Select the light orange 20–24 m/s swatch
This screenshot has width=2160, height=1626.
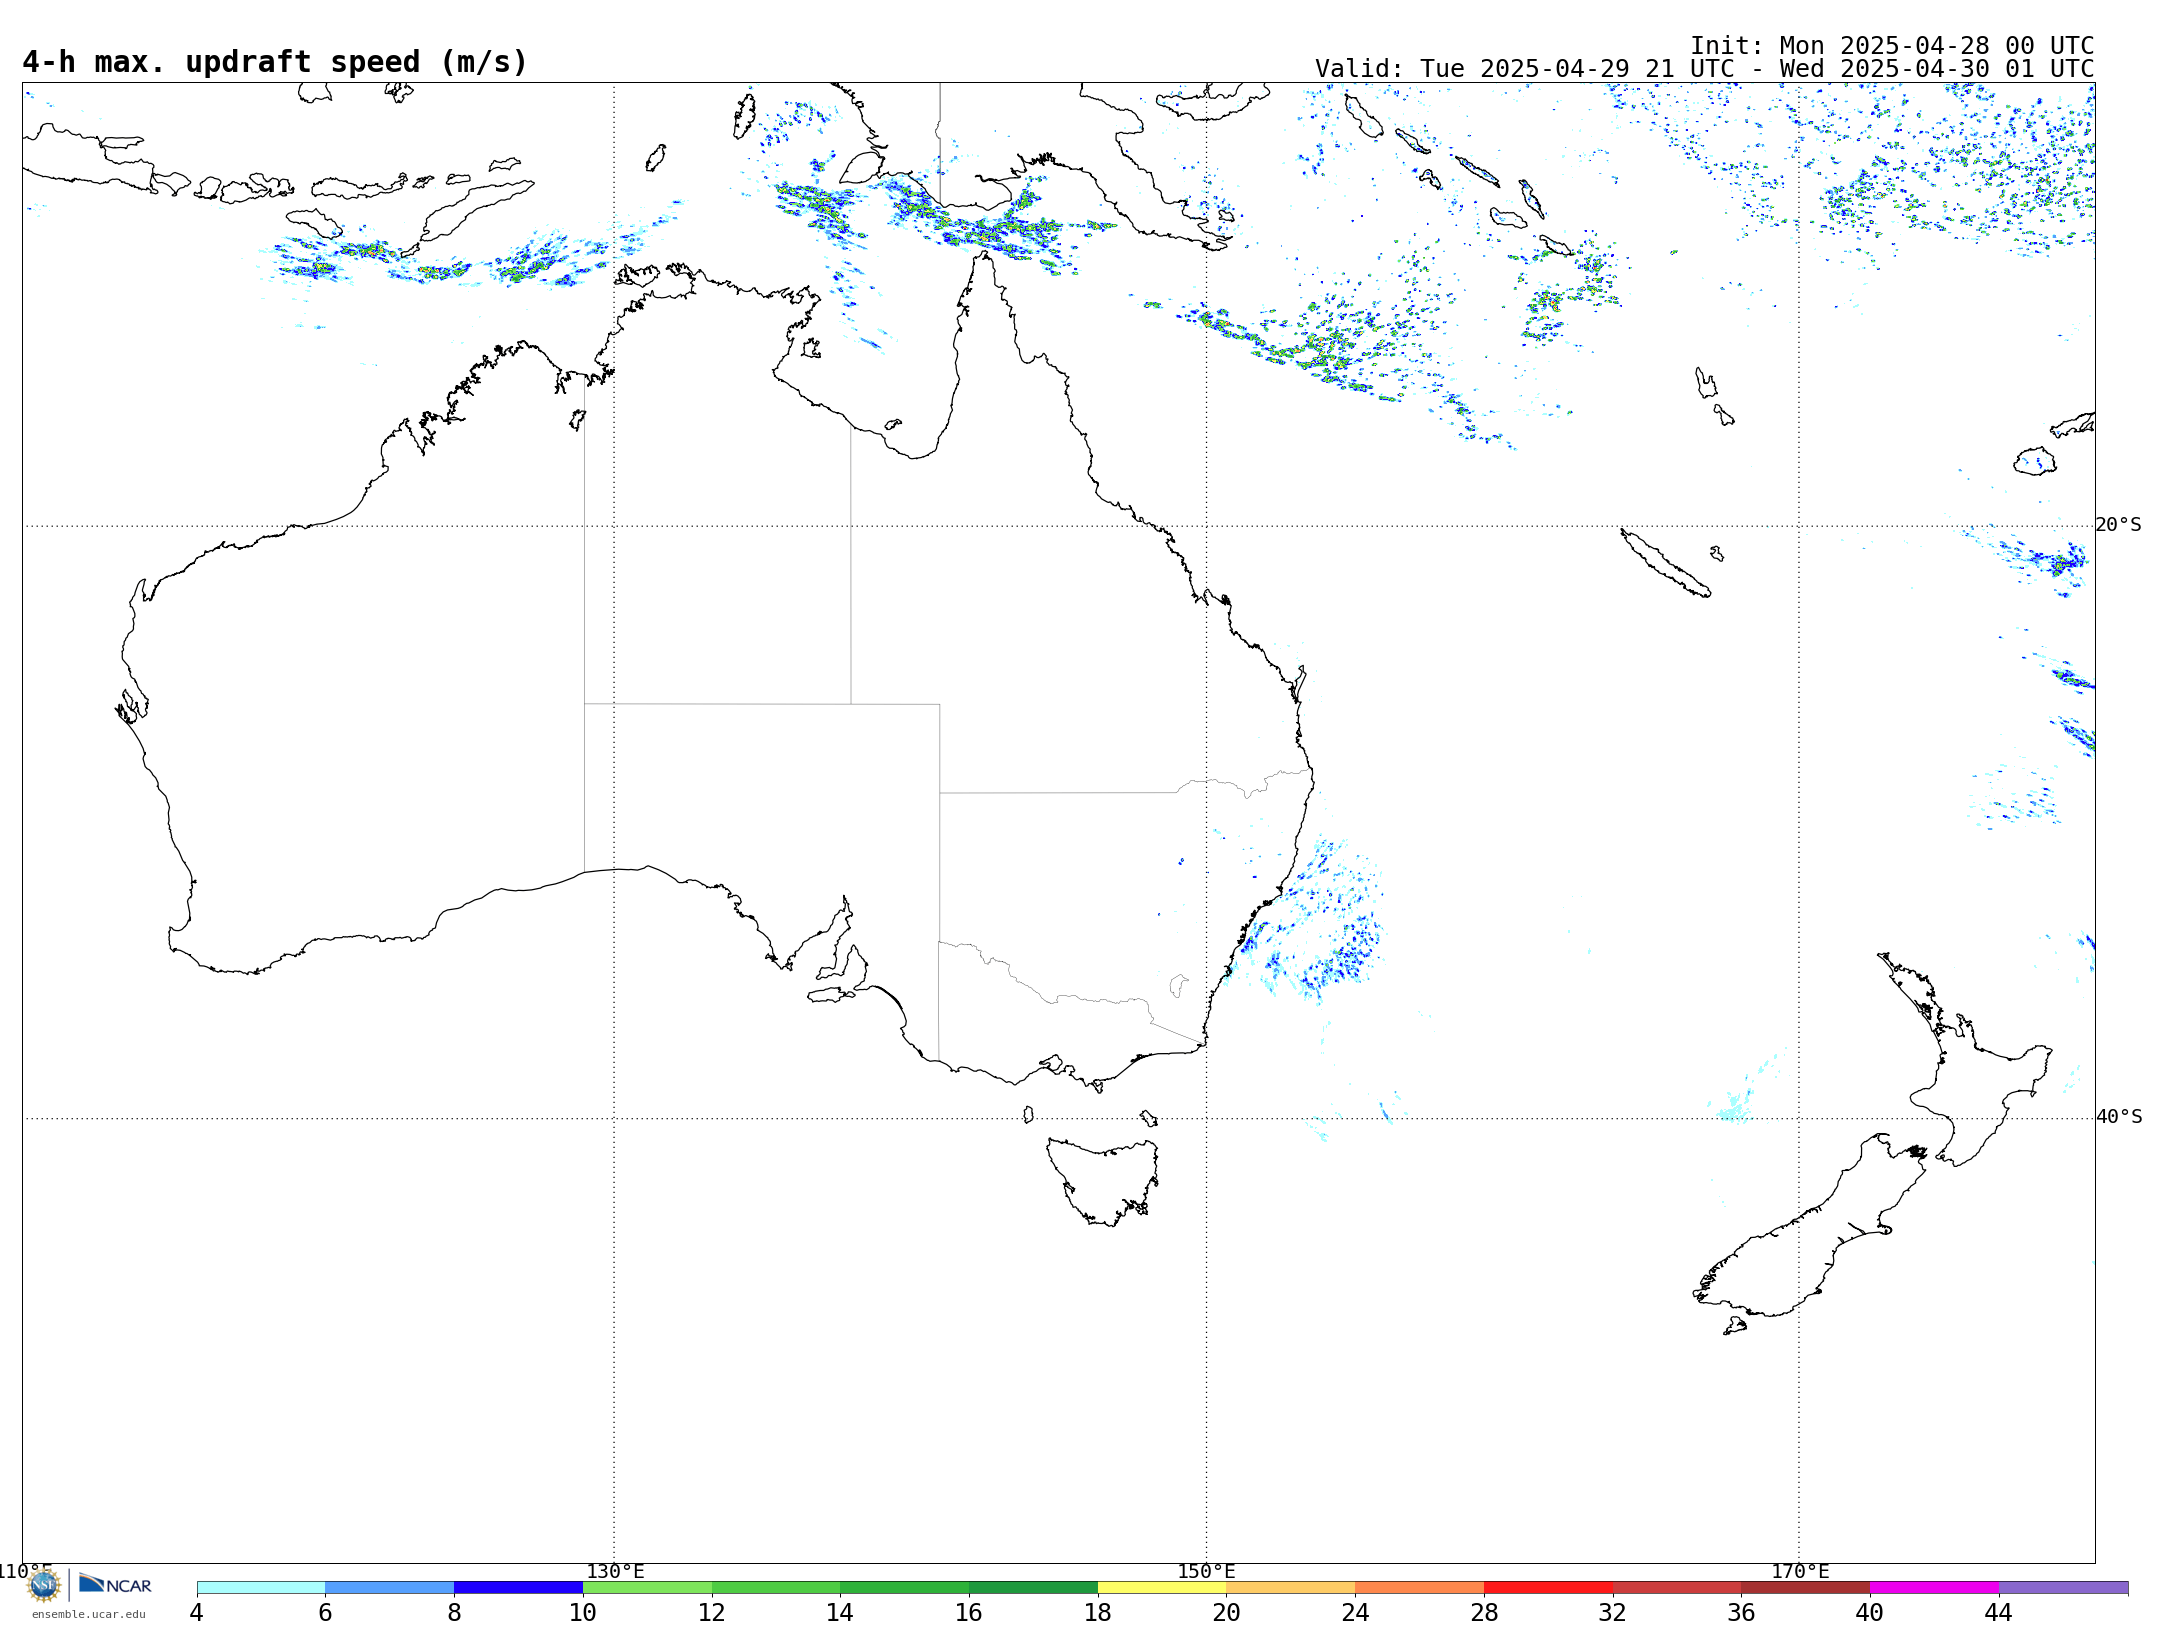click(x=1291, y=1588)
